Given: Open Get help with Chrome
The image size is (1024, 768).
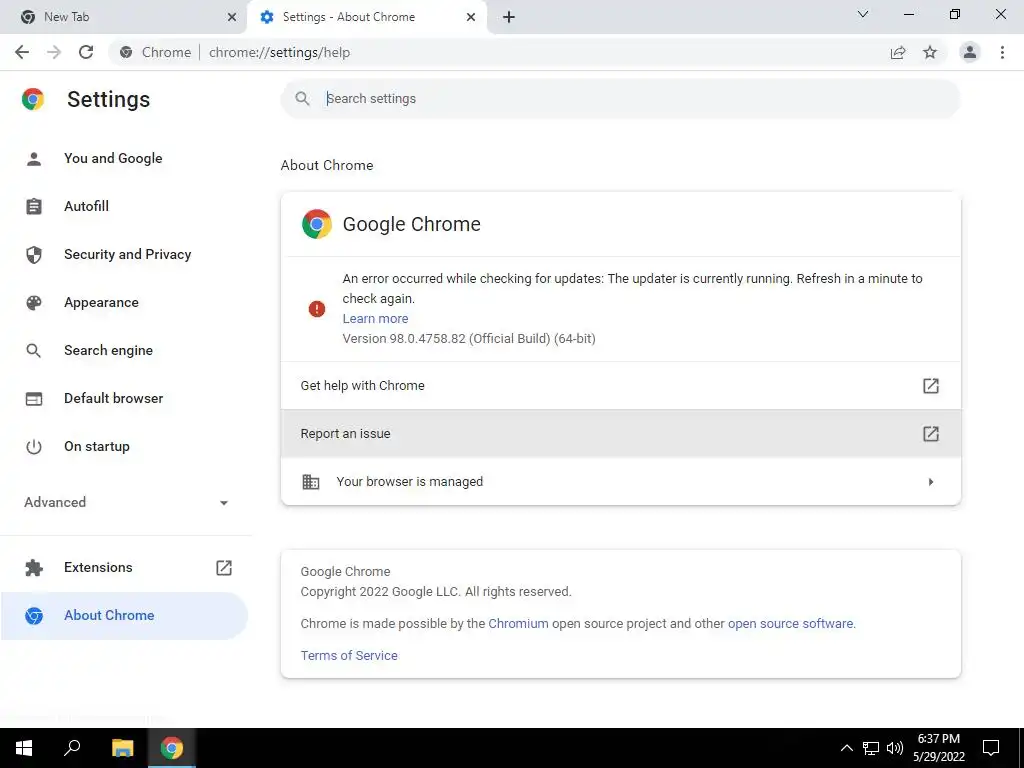Looking at the screenshot, I should coord(620,386).
